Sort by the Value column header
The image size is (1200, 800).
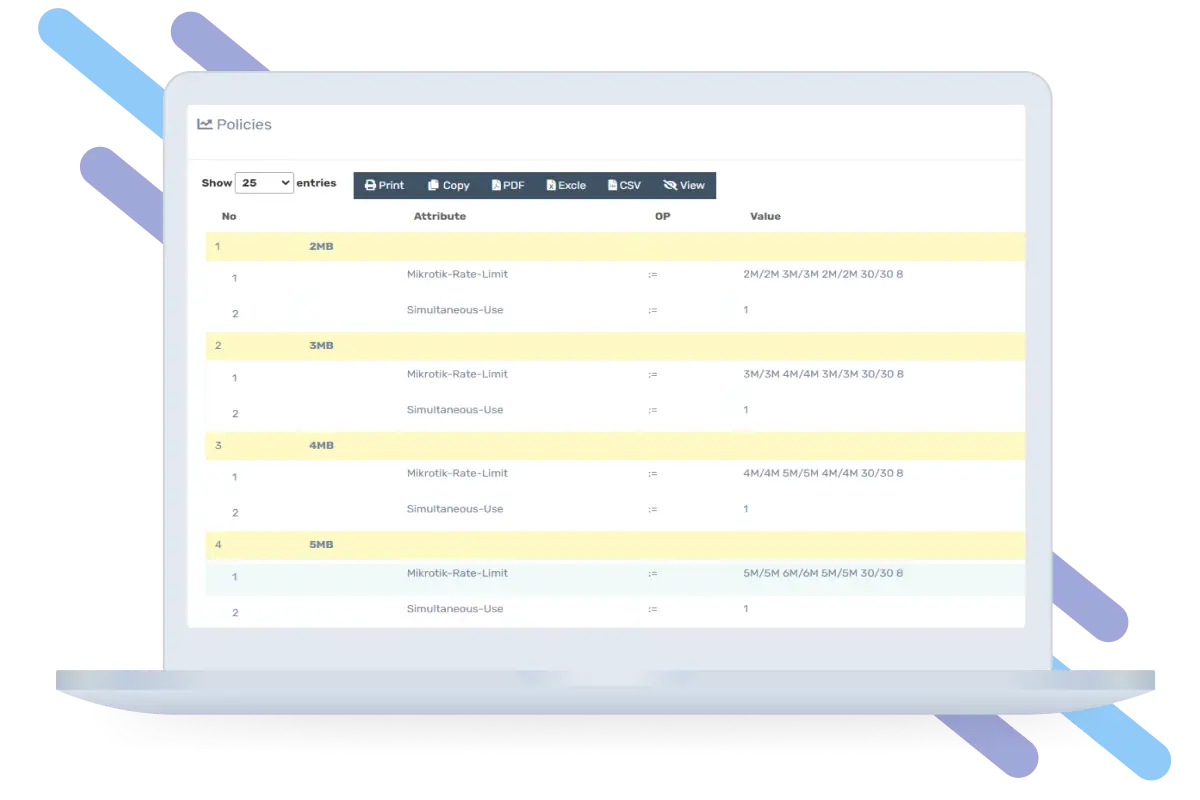765,216
